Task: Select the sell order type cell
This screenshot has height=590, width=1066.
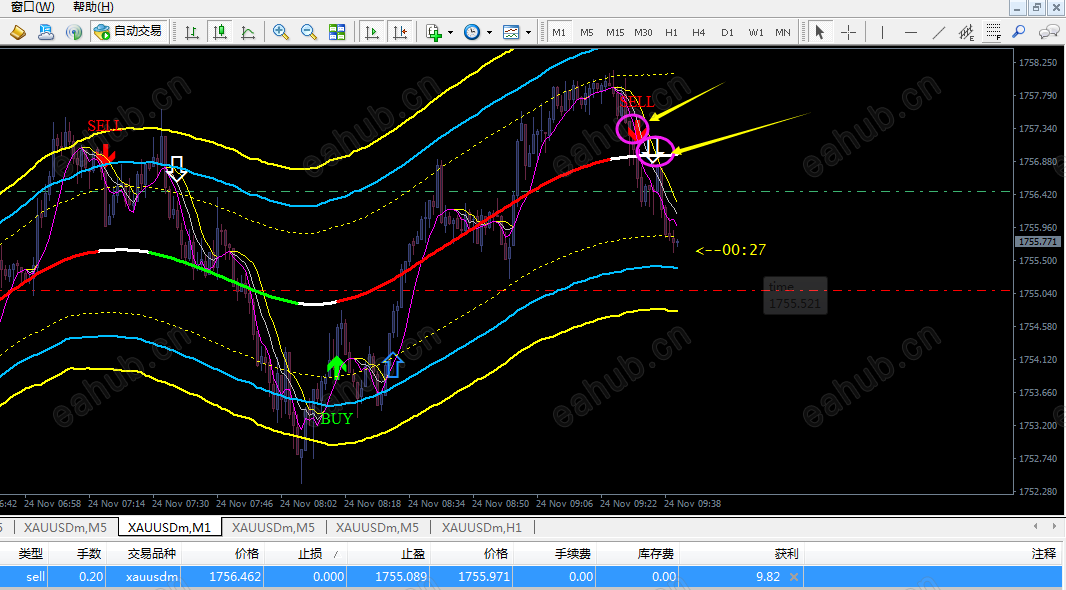Action: (x=35, y=576)
